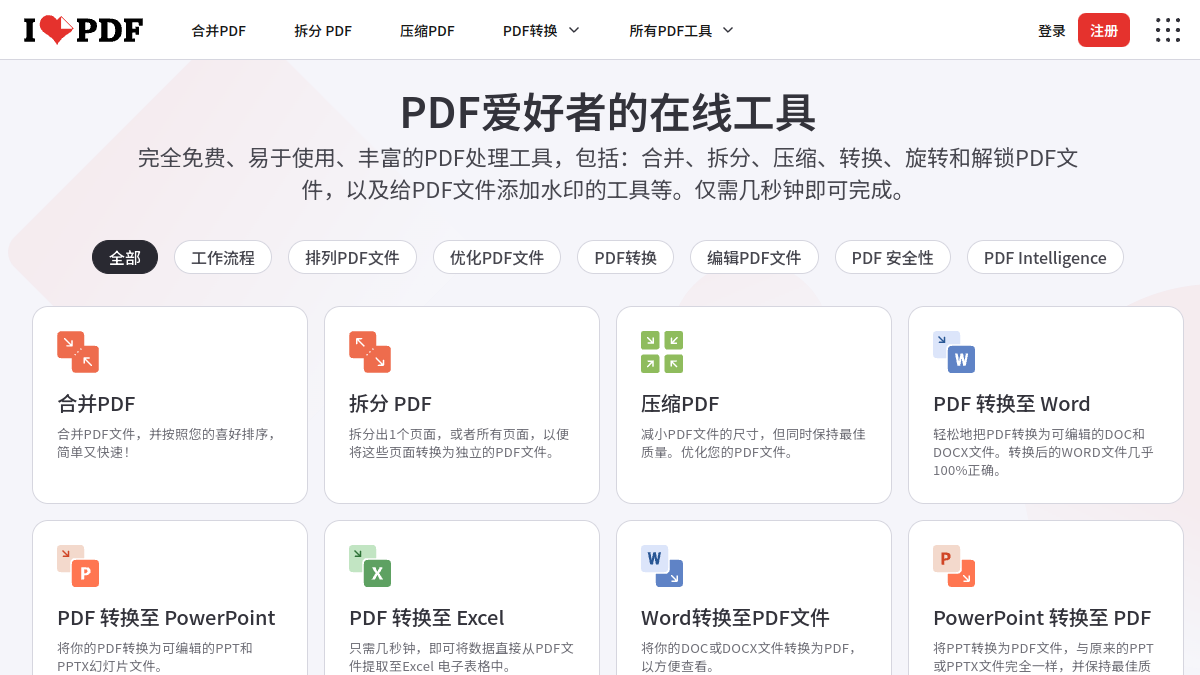1200x675 pixels.
Task: Open the Word转换至PDF文件 card title
Action: coord(735,618)
